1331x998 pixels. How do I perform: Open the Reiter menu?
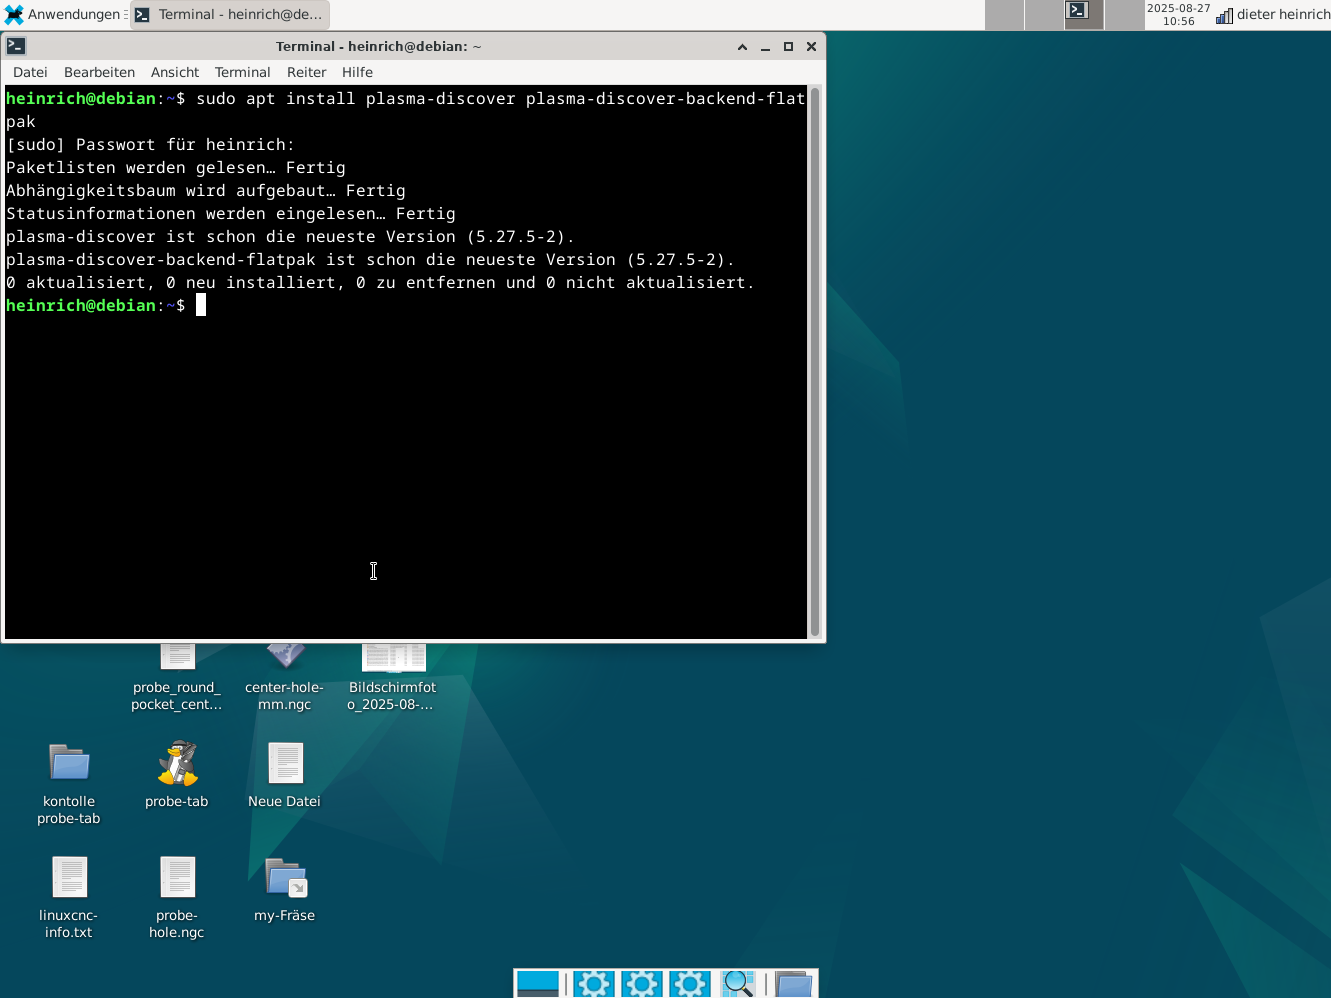click(x=306, y=72)
